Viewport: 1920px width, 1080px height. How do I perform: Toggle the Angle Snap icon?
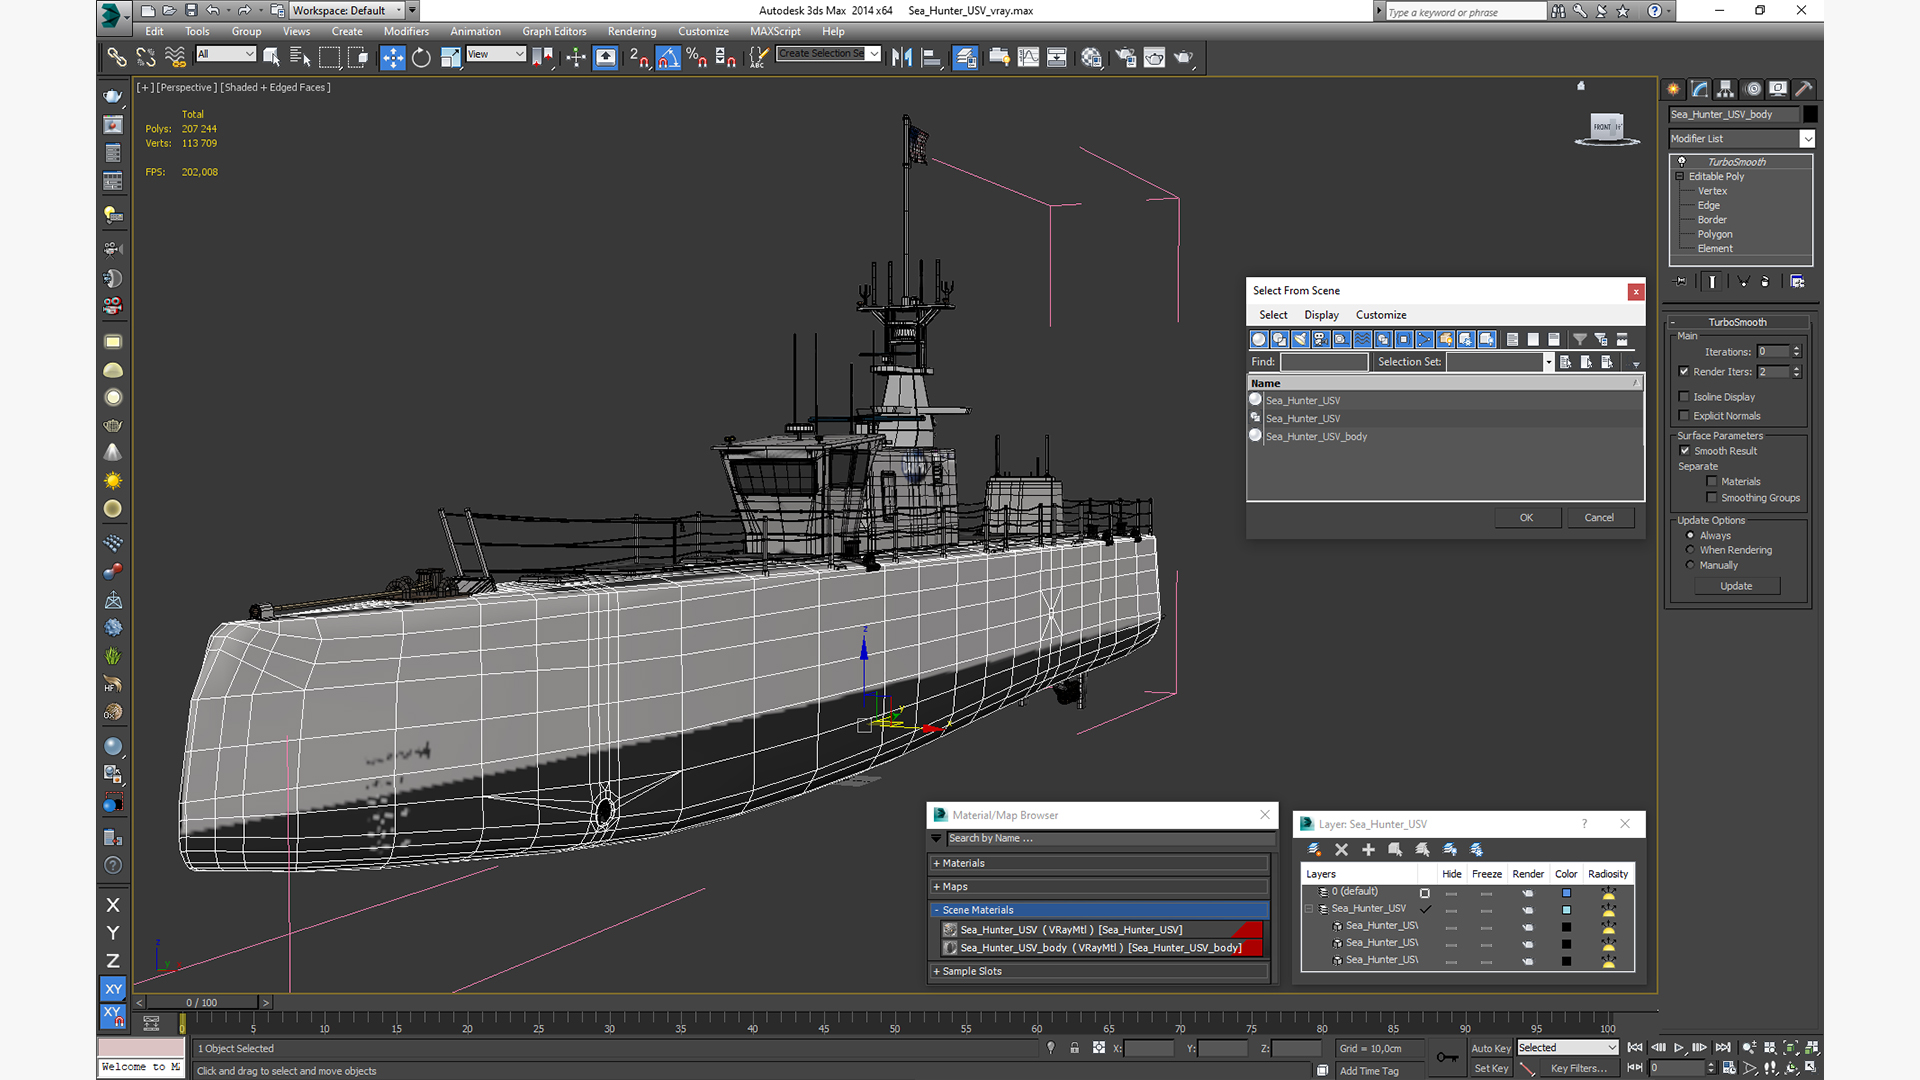coord(668,58)
